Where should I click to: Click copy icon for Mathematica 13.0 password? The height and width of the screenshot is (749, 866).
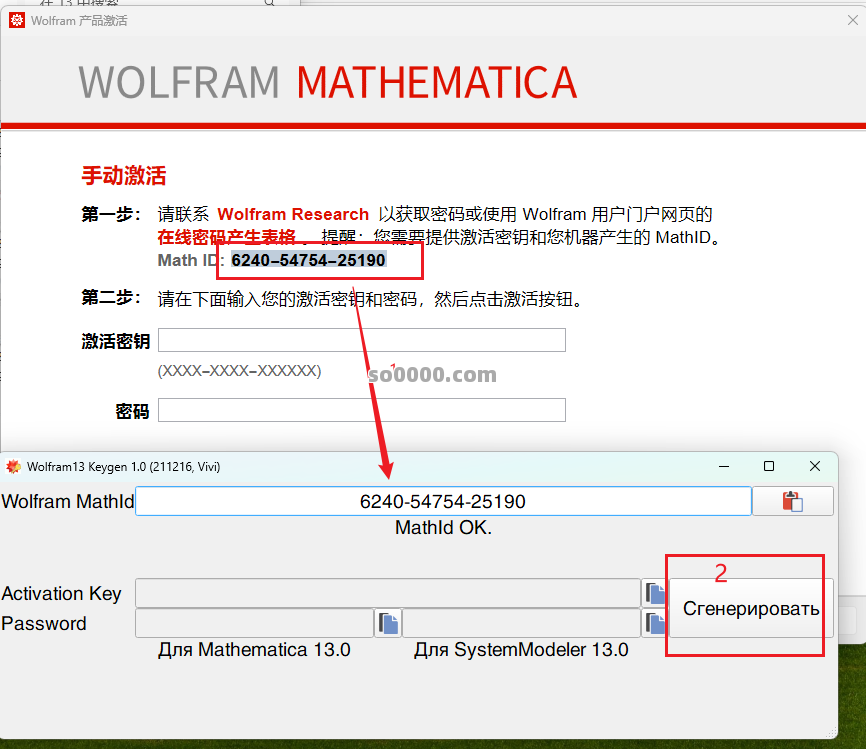tap(388, 624)
